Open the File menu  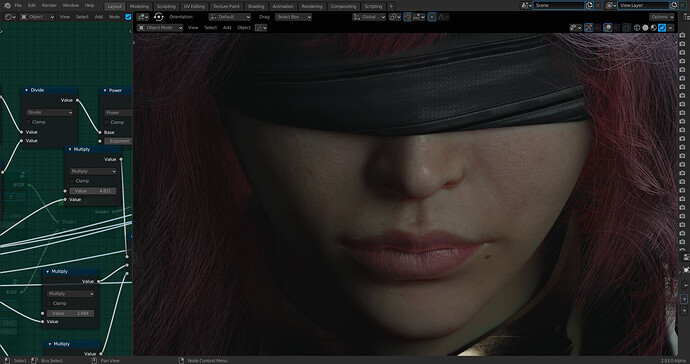coord(18,6)
